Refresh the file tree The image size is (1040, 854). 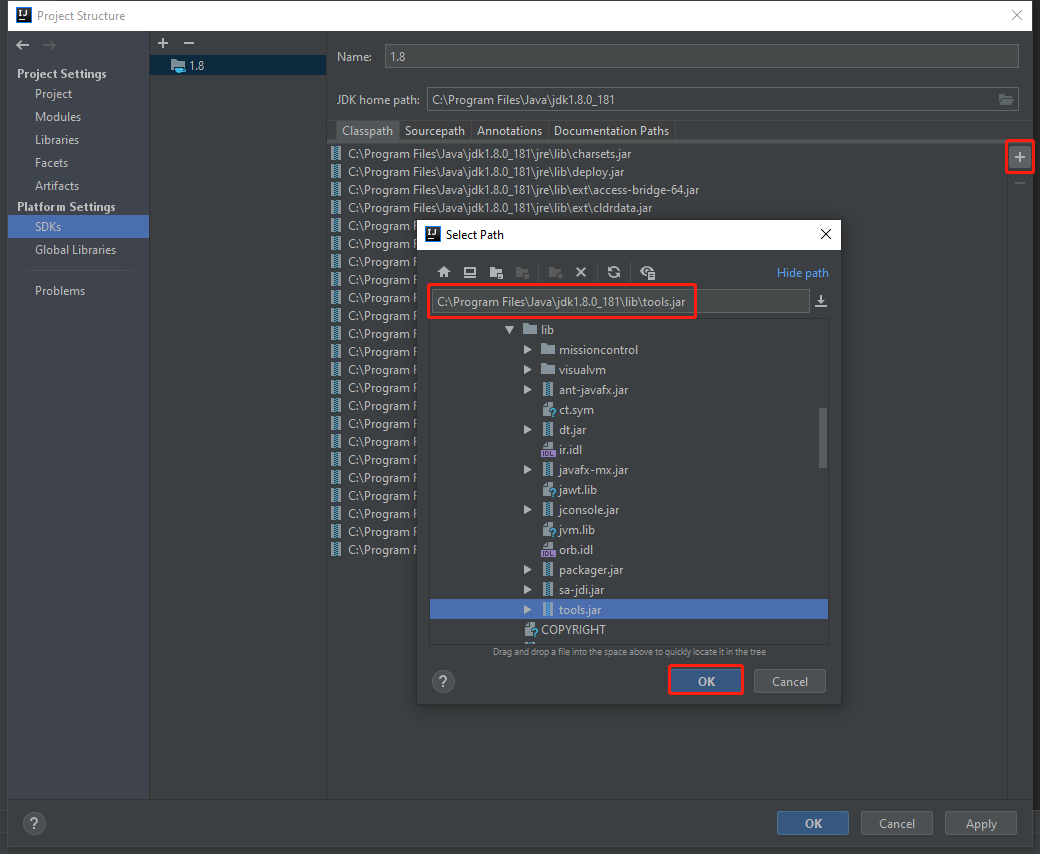pyautogui.click(x=614, y=273)
